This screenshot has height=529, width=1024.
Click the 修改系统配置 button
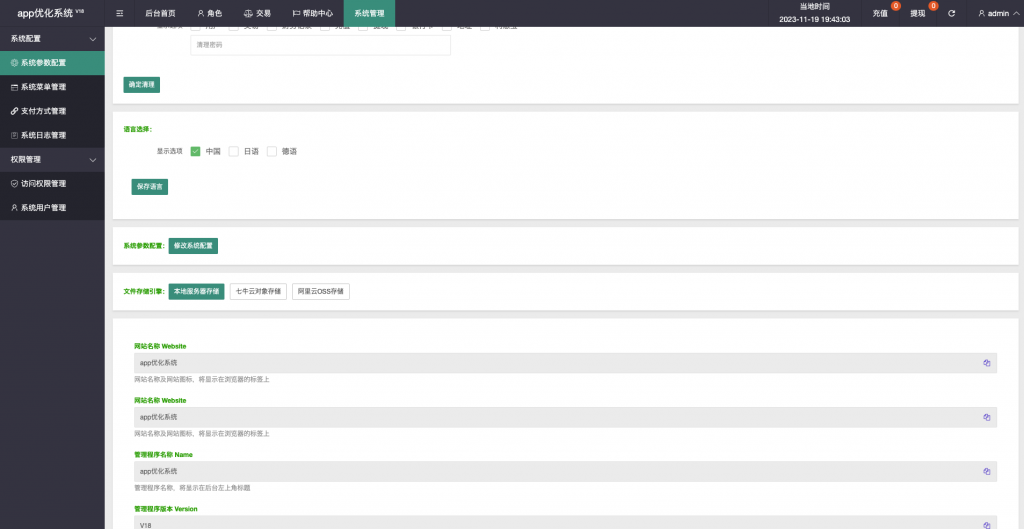(193, 245)
